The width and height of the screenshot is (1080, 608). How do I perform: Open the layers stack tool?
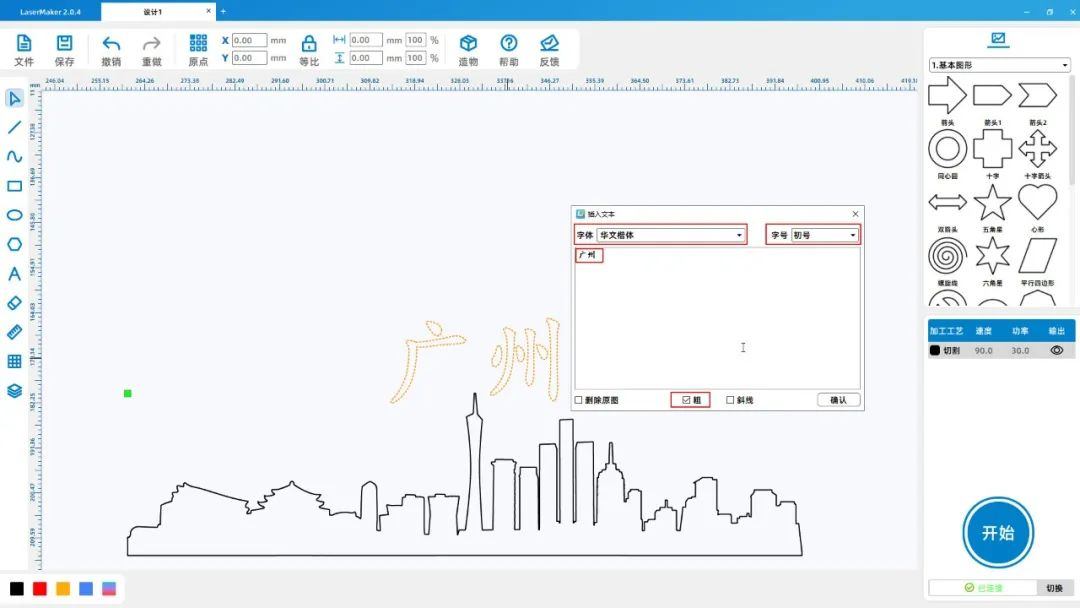[x=14, y=391]
